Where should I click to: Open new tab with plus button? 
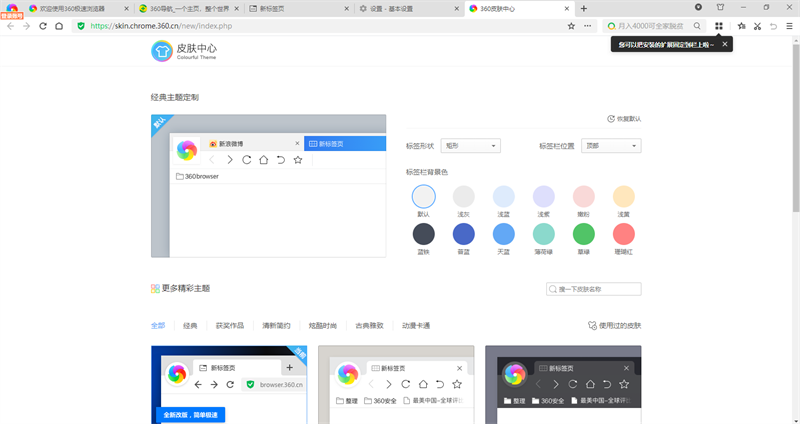click(x=583, y=8)
